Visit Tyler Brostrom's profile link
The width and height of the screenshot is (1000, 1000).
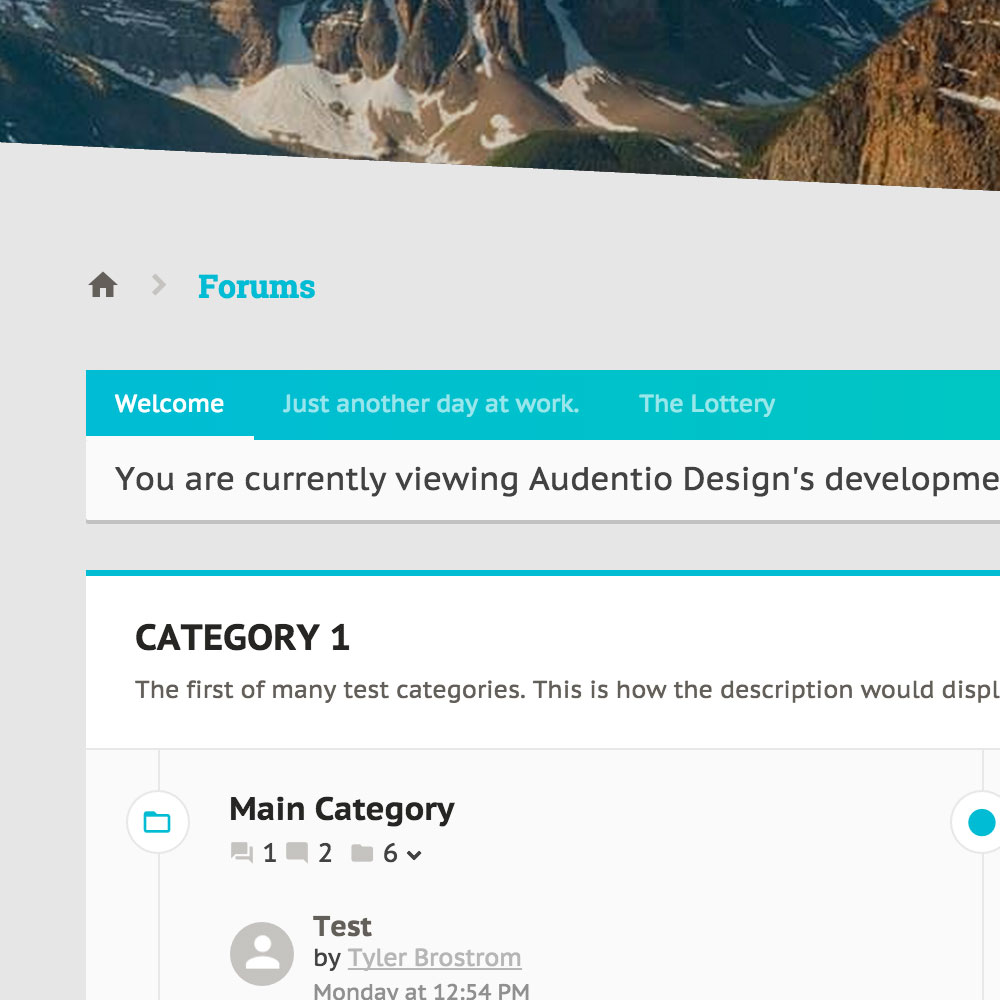pos(434,958)
